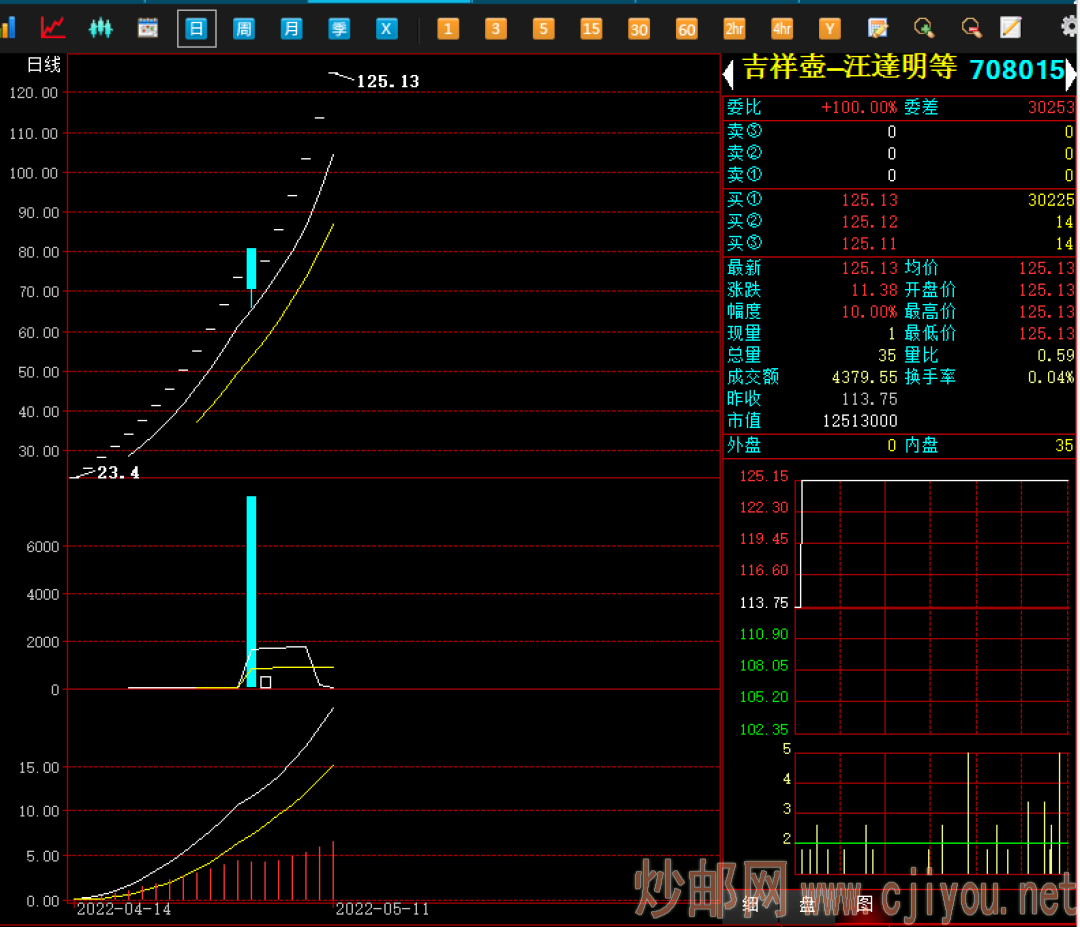Switch to the 图 tab at bottom

tap(865, 905)
